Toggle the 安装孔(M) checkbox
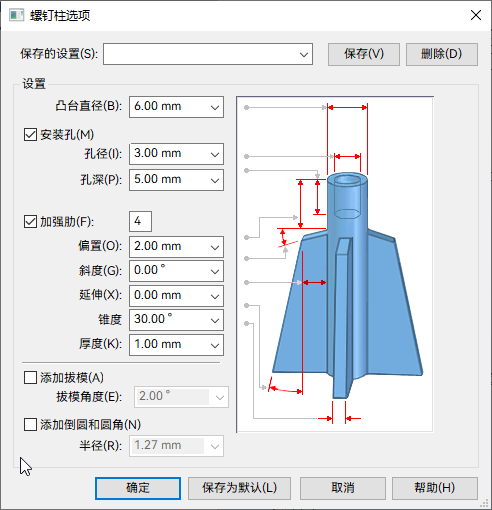492x510 pixels. click(x=30, y=135)
